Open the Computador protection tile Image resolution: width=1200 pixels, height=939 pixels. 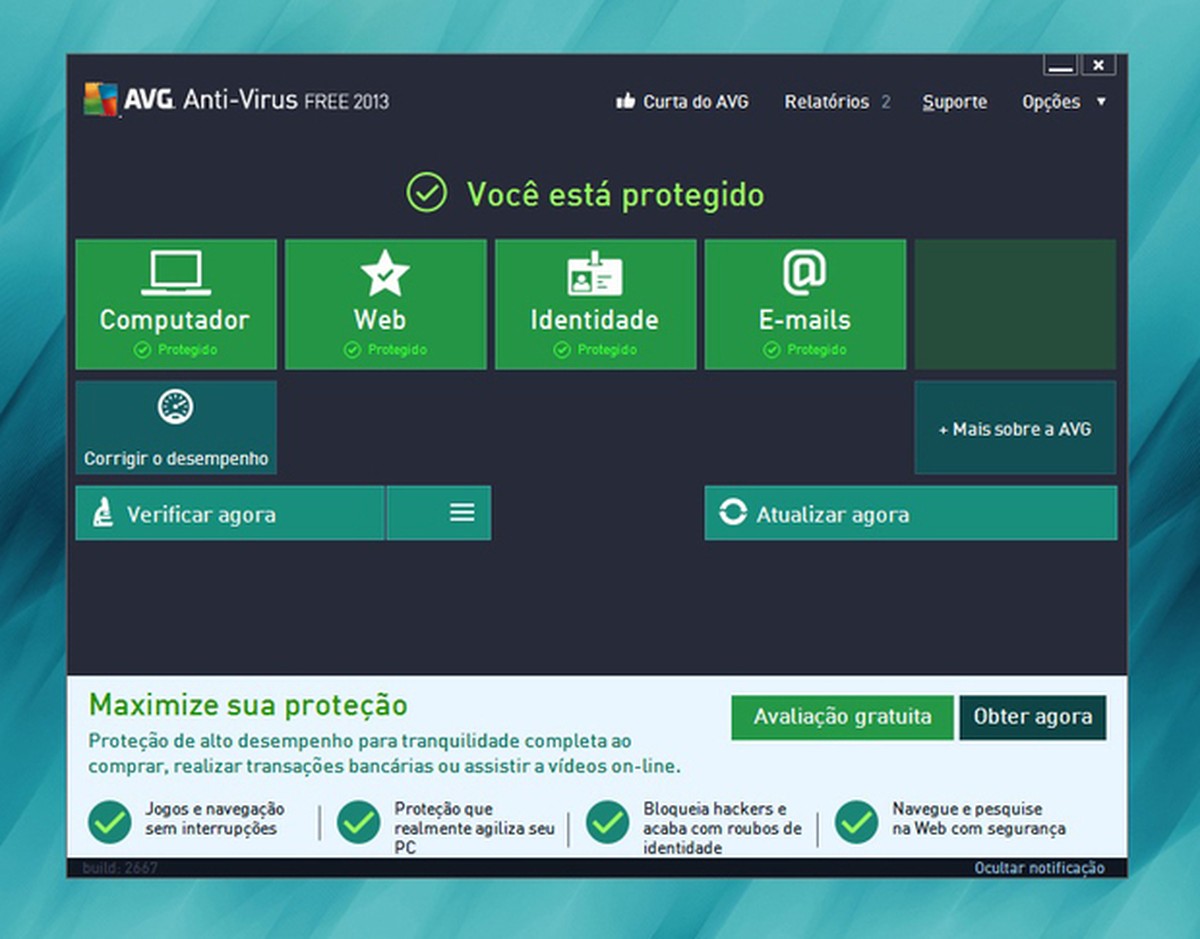click(x=176, y=304)
